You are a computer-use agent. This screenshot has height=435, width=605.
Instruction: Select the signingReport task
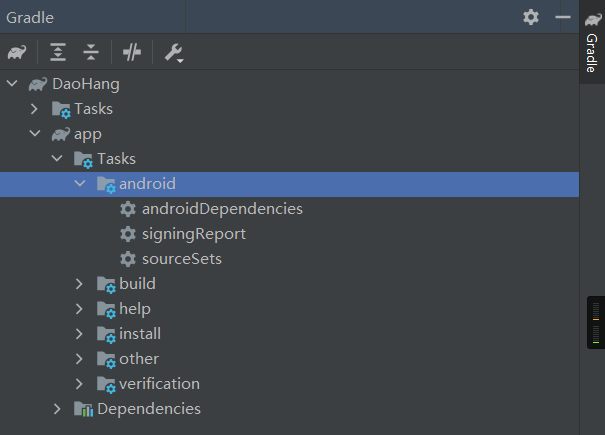click(x=193, y=234)
